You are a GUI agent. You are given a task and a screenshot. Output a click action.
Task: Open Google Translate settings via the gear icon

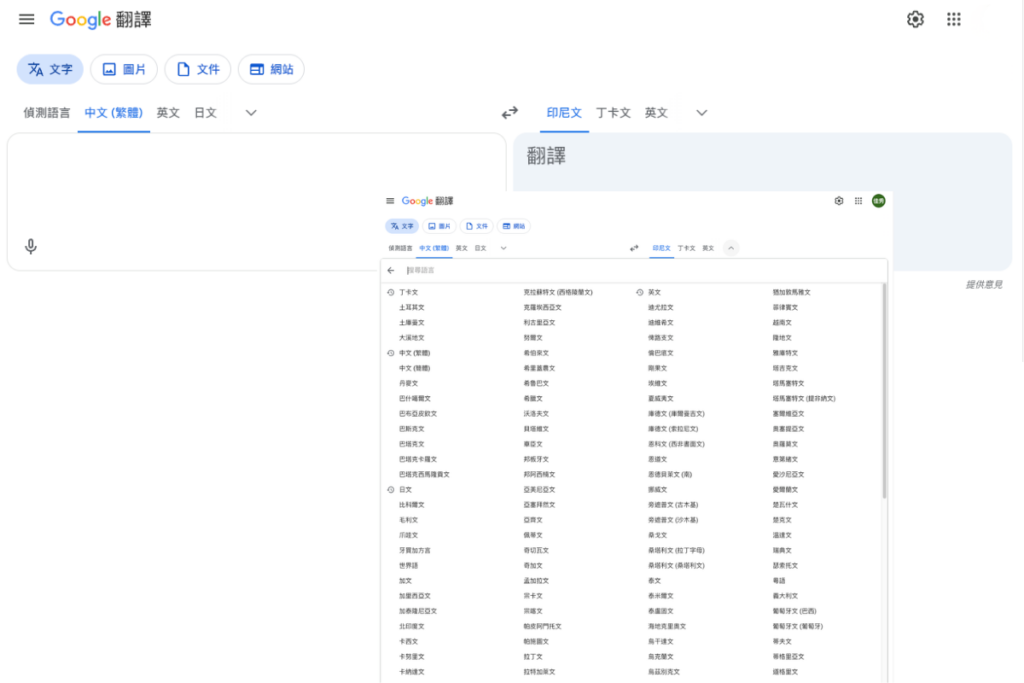pos(914,18)
